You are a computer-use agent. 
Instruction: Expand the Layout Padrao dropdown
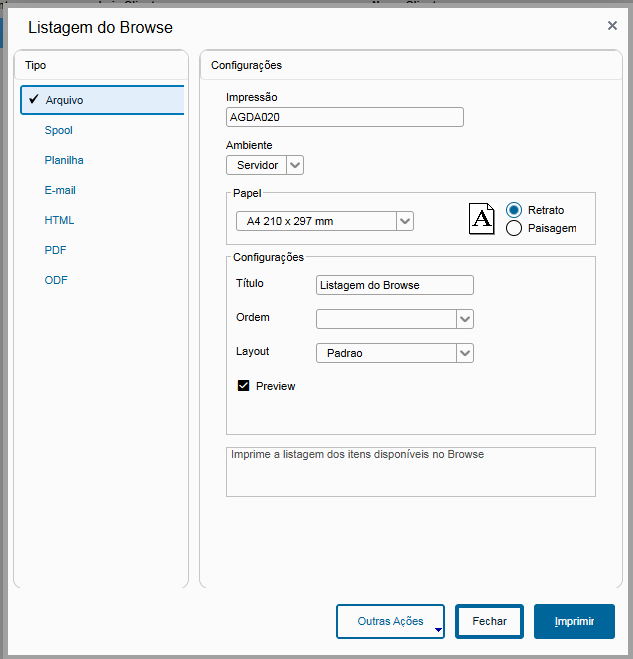(464, 353)
